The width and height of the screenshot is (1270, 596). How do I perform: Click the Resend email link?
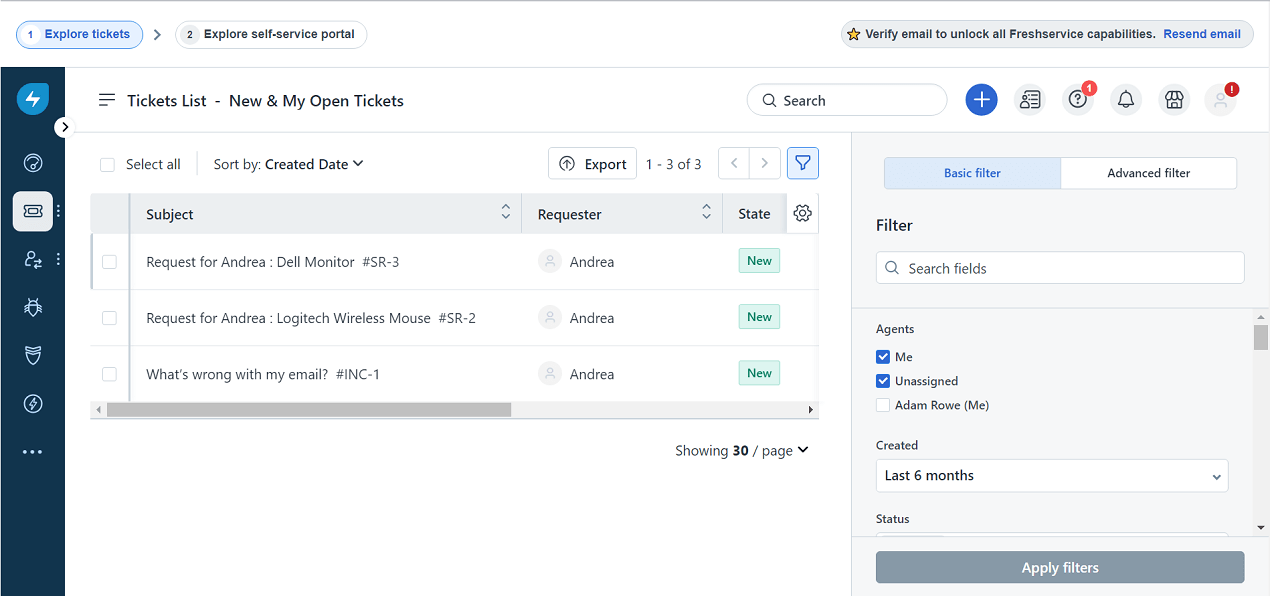(x=1202, y=34)
